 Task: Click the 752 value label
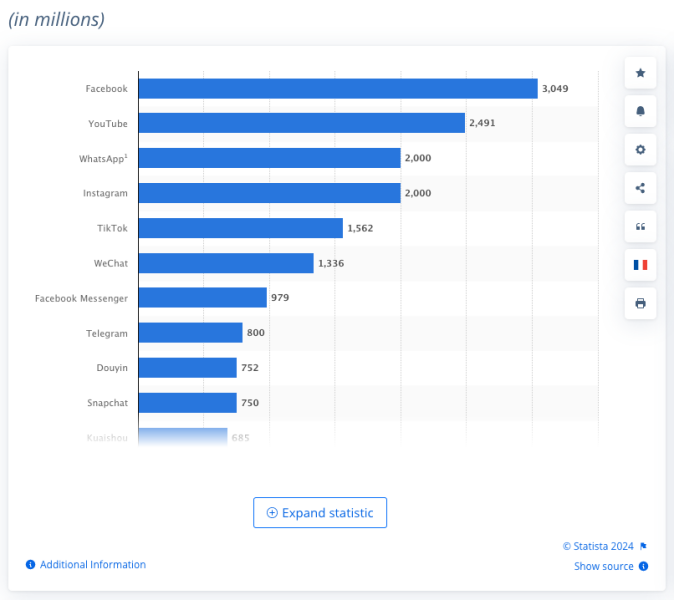point(250,368)
